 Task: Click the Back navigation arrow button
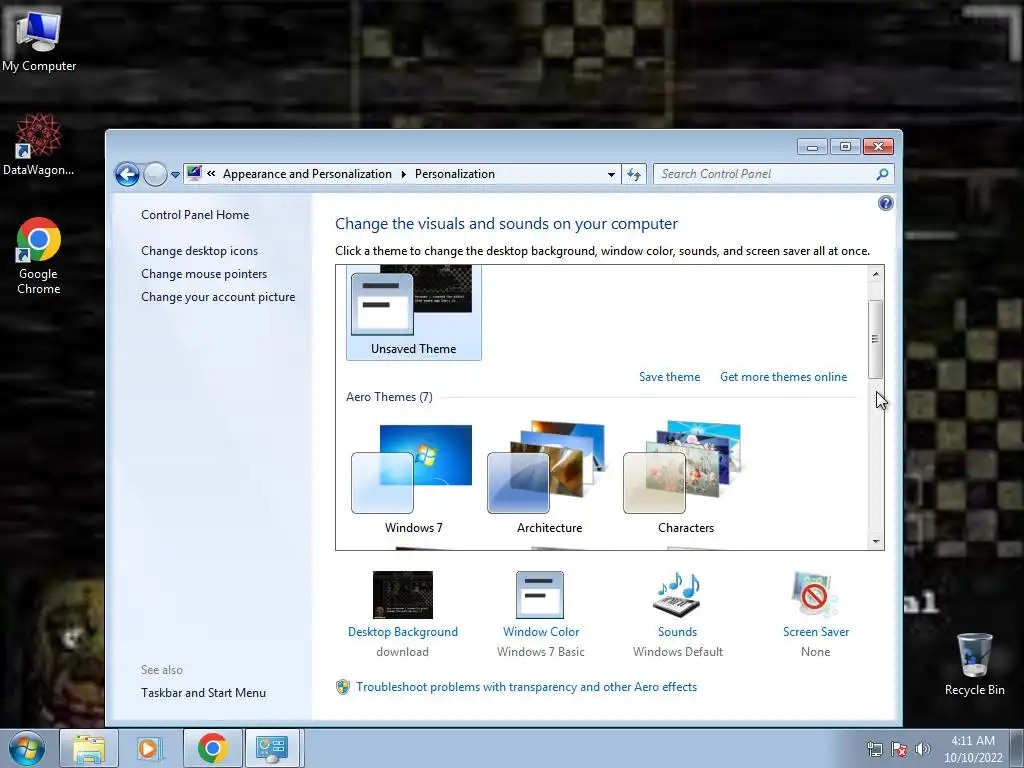127,174
